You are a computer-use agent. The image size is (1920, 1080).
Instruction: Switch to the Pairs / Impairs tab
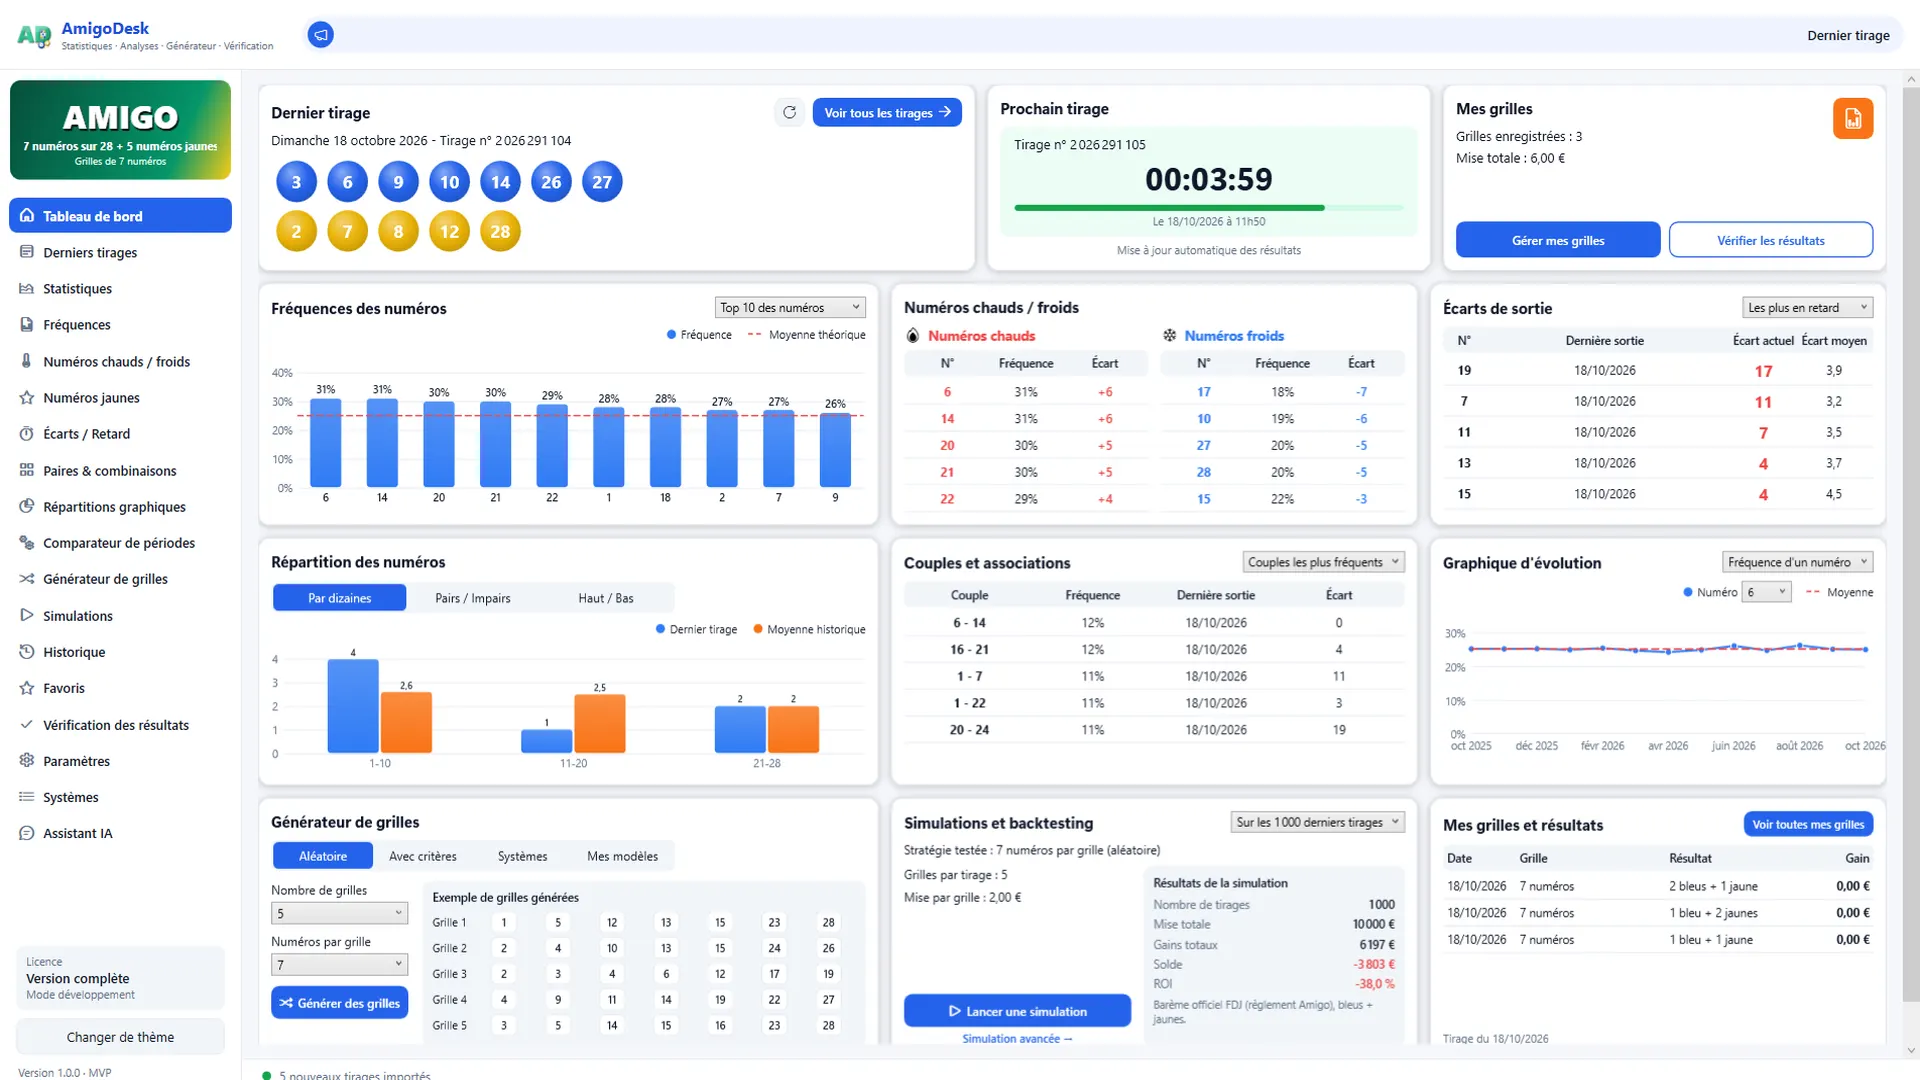(x=473, y=598)
